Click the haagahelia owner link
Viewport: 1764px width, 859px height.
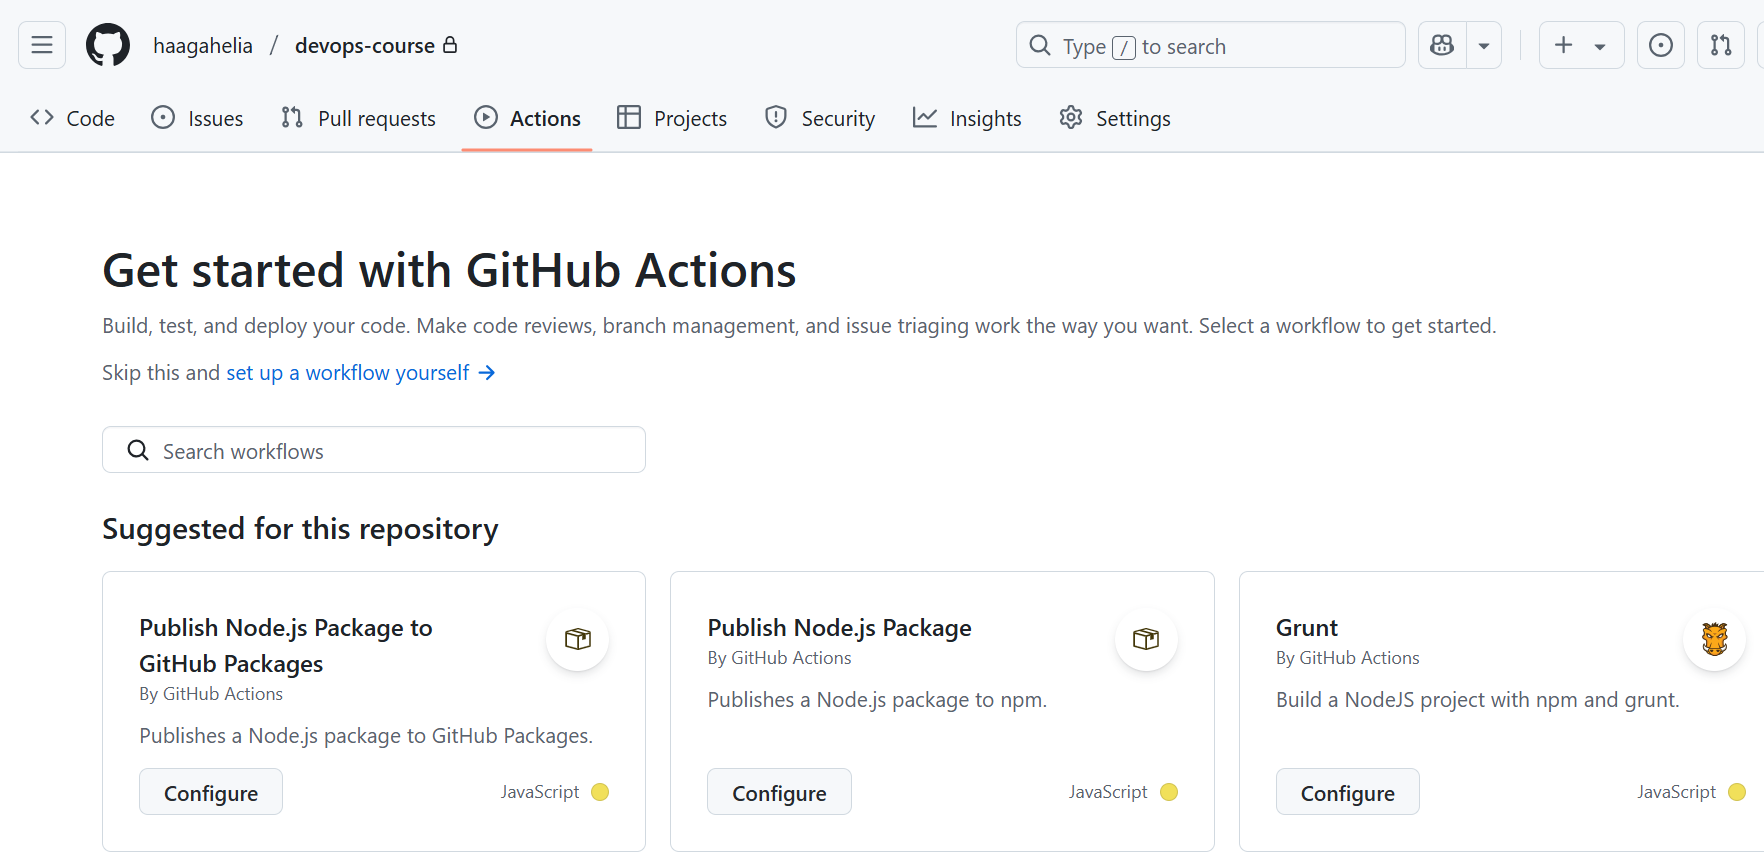(x=203, y=46)
